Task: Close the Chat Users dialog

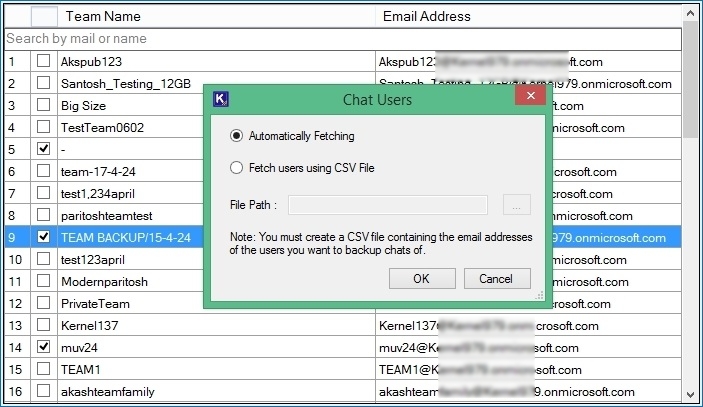Action: point(530,95)
